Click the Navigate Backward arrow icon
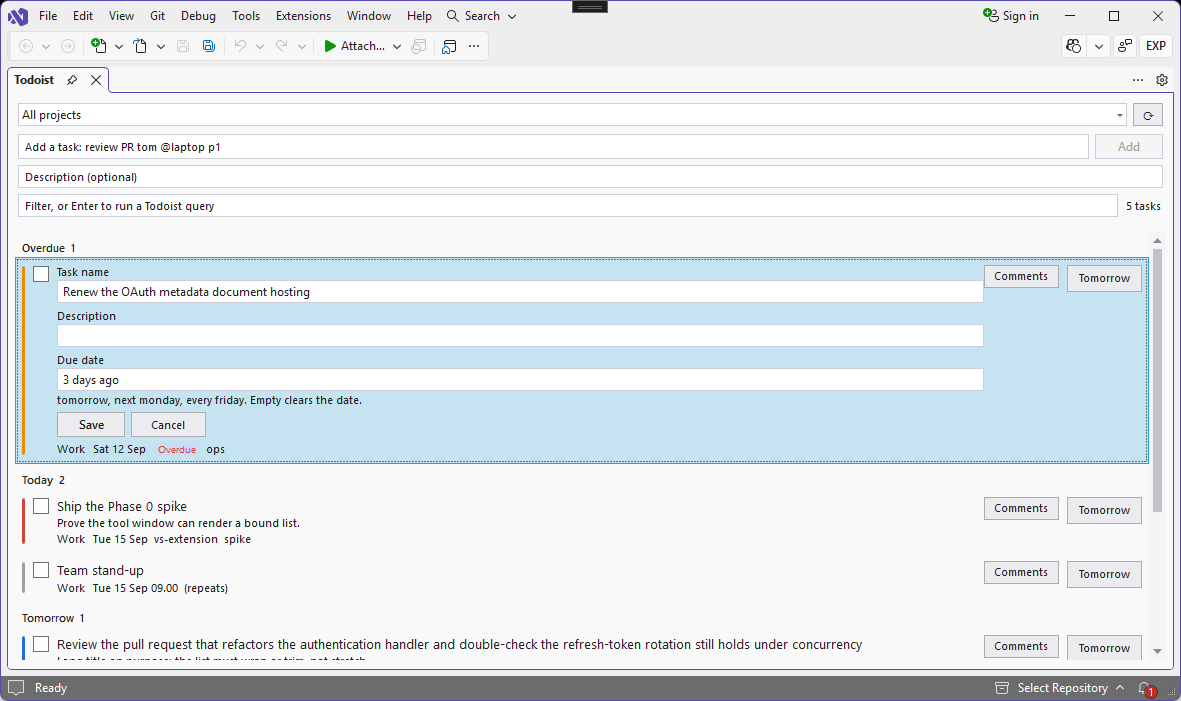The height and width of the screenshot is (701, 1181). click(x=26, y=46)
